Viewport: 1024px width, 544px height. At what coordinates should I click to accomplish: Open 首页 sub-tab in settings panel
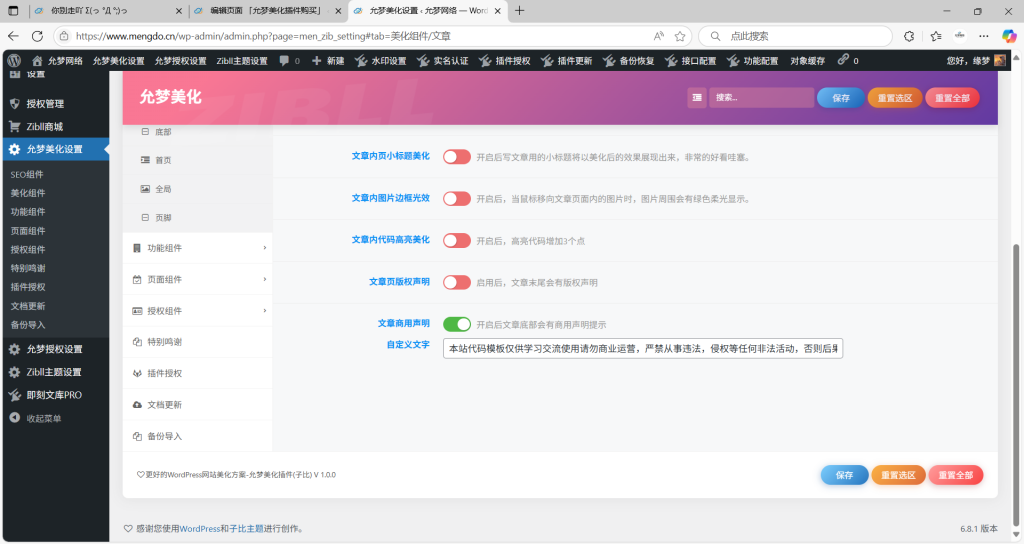point(198,160)
